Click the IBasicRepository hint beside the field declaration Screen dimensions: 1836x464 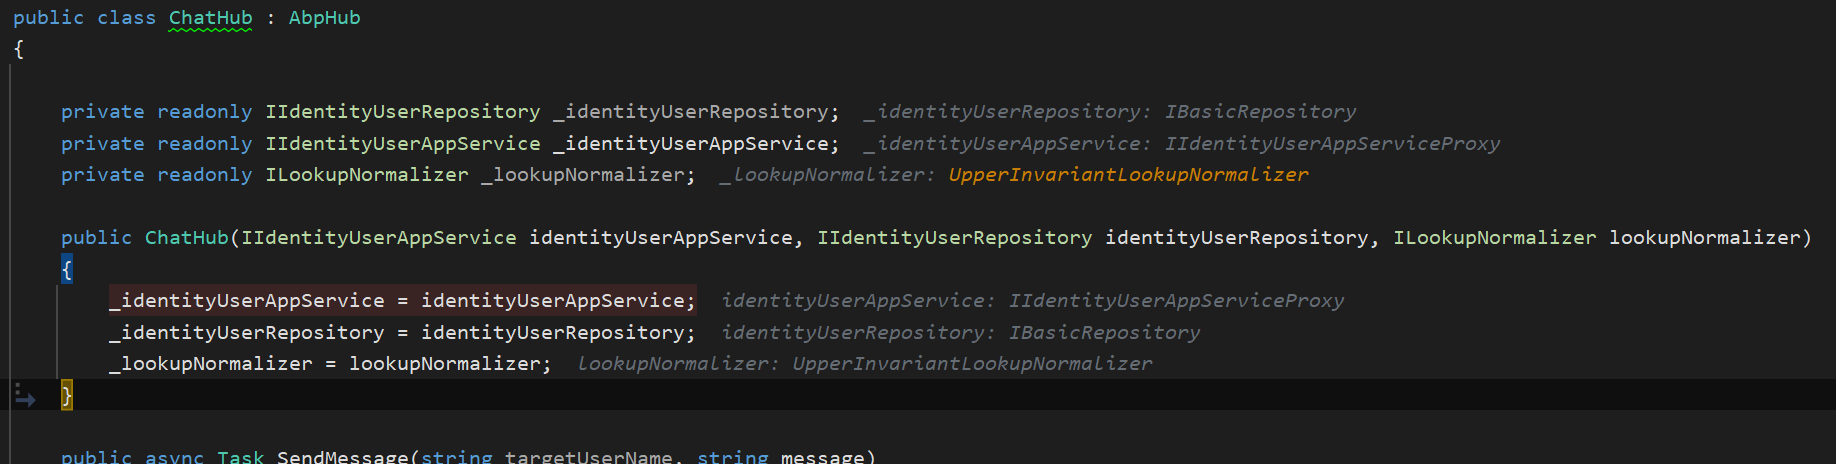(x=1260, y=112)
